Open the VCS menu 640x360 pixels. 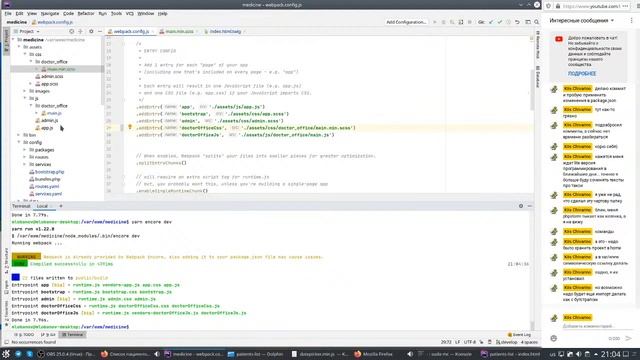tap(129, 13)
